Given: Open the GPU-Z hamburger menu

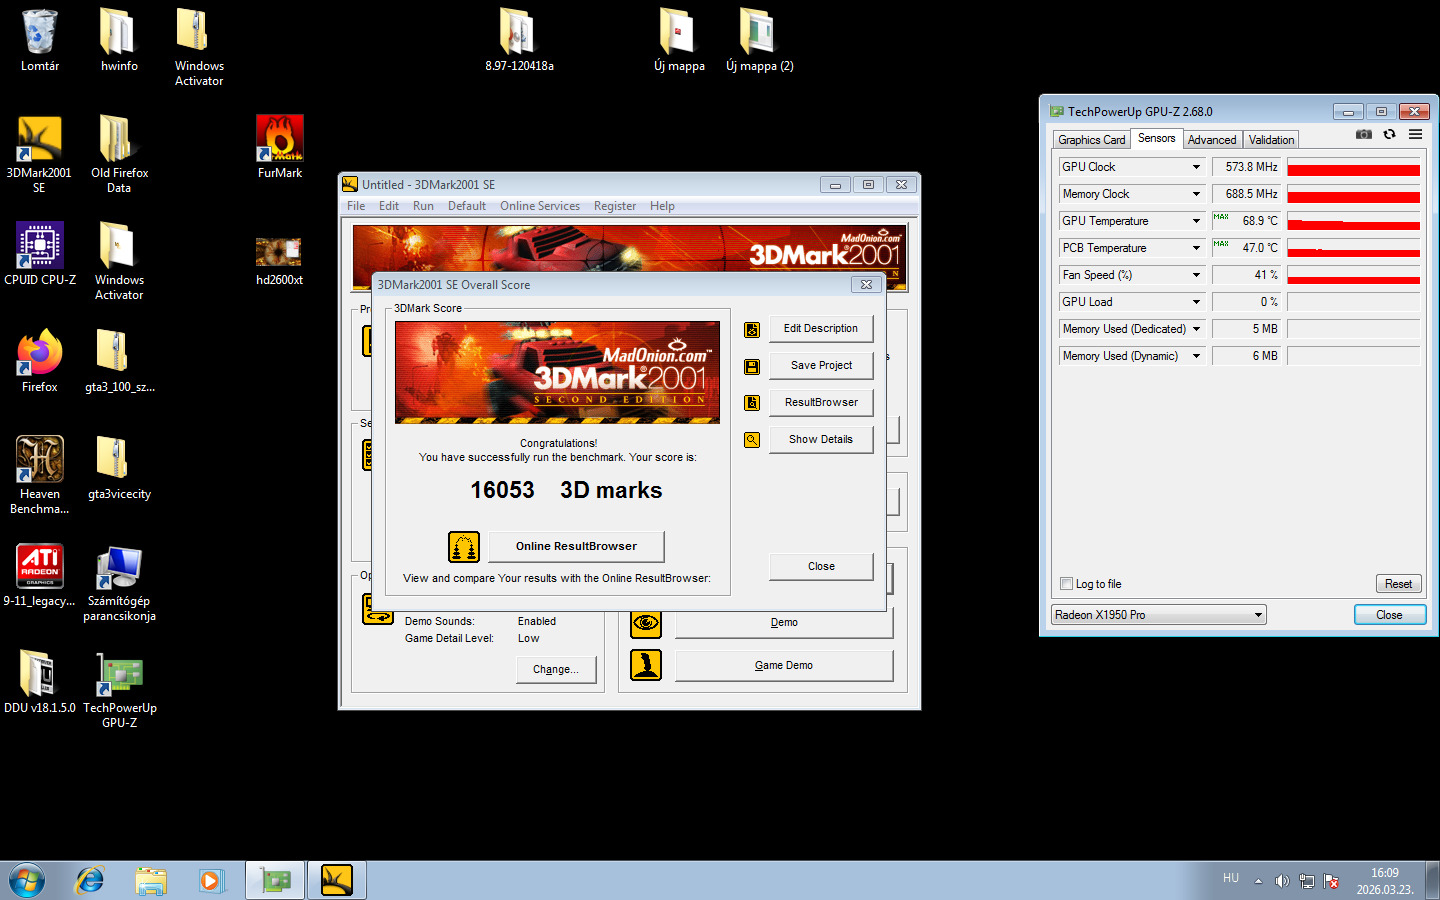Looking at the screenshot, I should click(1415, 134).
